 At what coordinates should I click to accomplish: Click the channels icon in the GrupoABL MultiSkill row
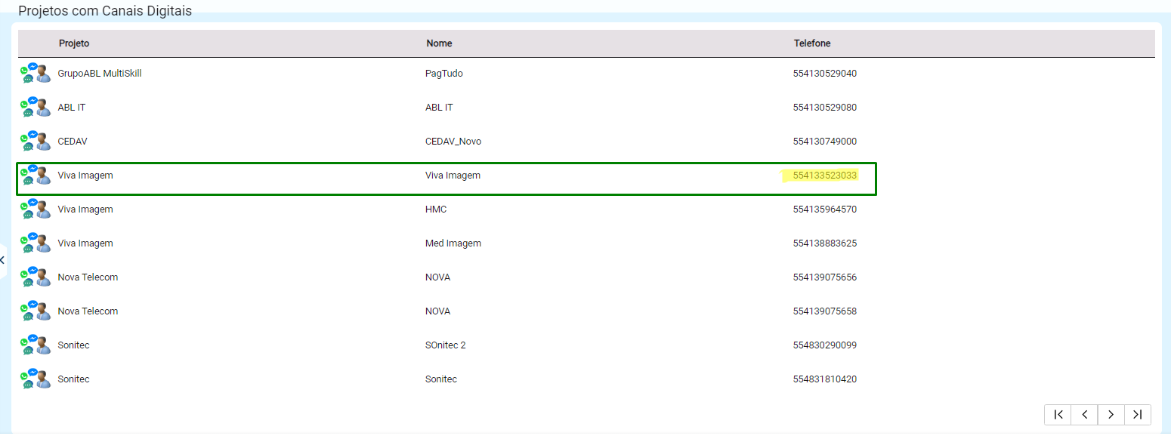click(x=35, y=73)
